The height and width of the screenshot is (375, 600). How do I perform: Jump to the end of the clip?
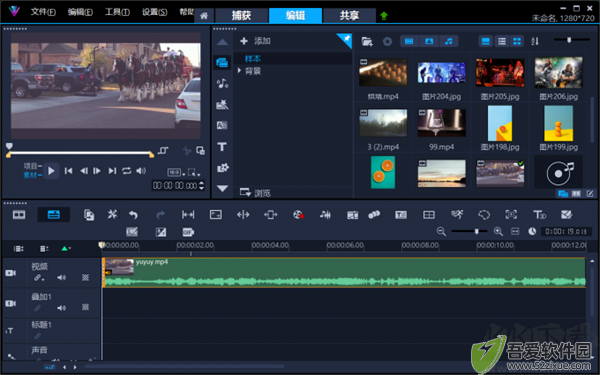[x=112, y=171]
